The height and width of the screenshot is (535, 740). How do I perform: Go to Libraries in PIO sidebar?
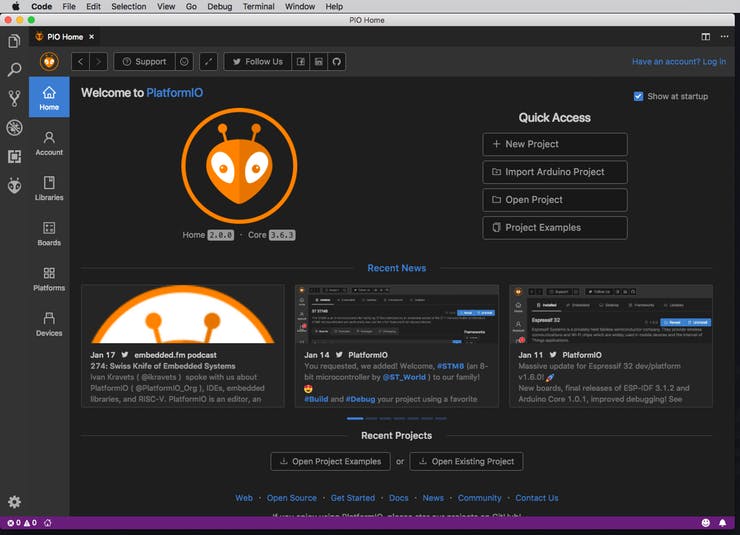(x=49, y=188)
